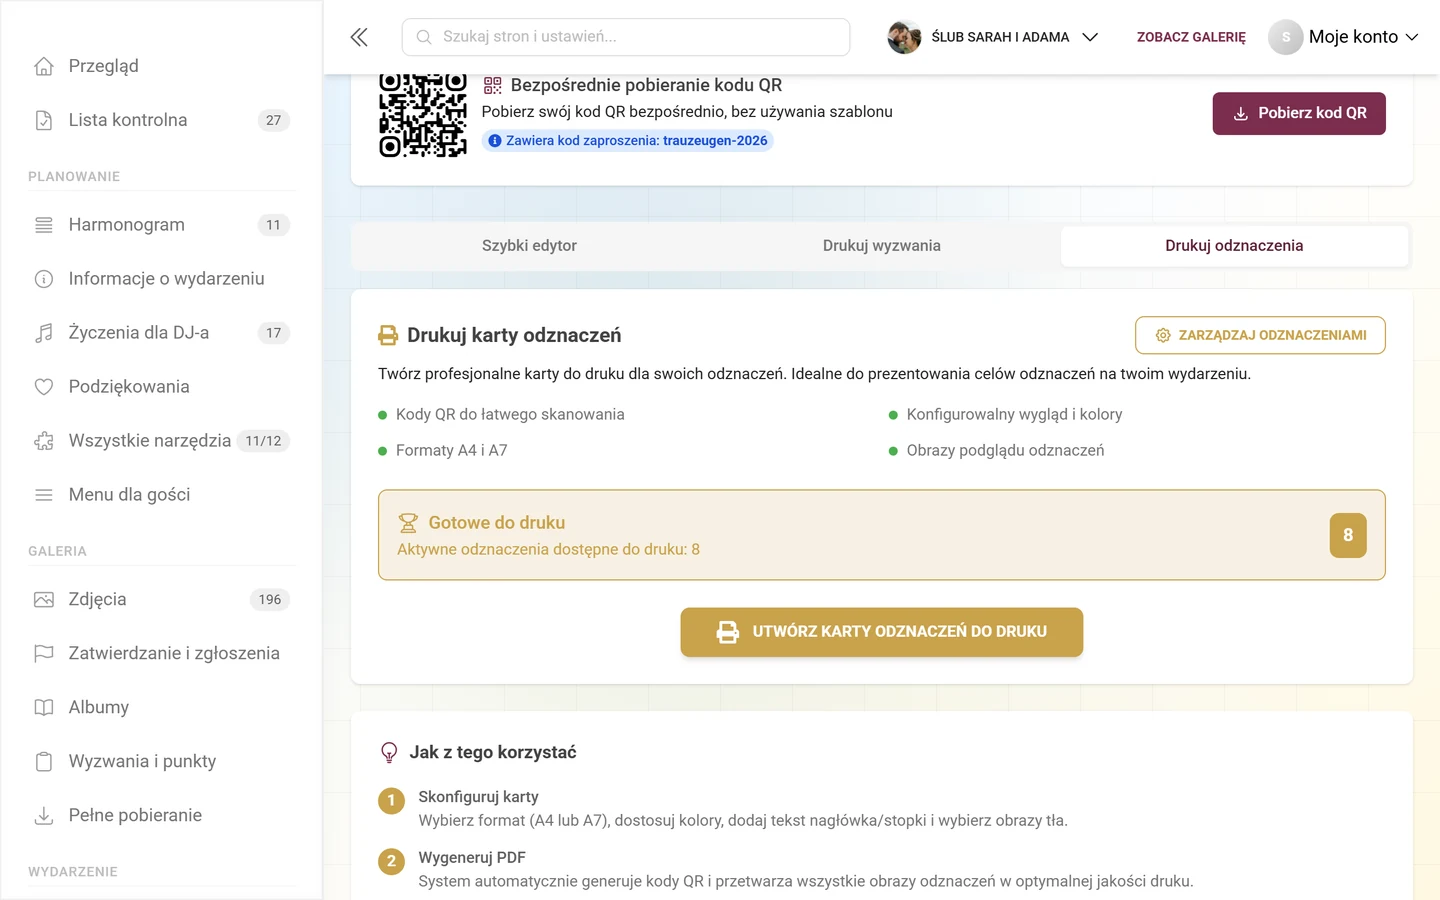The image size is (1440, 900).
Task: Click UTWÓRZ KARTY ODZNACZEŃ DO DRUKU button
Action: click(882, 632)
